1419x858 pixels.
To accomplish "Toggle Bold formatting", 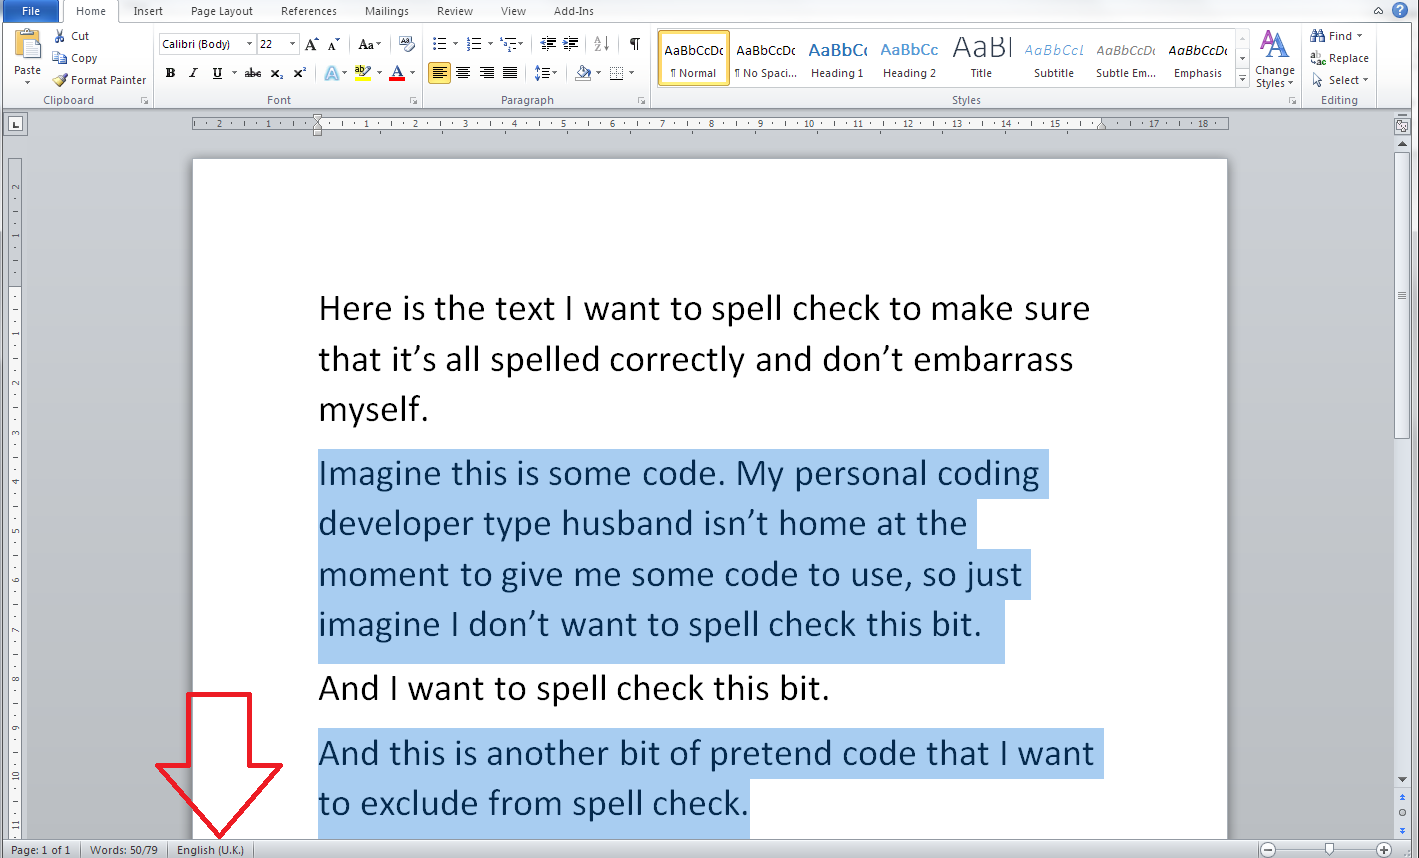I will pos(170,73).
